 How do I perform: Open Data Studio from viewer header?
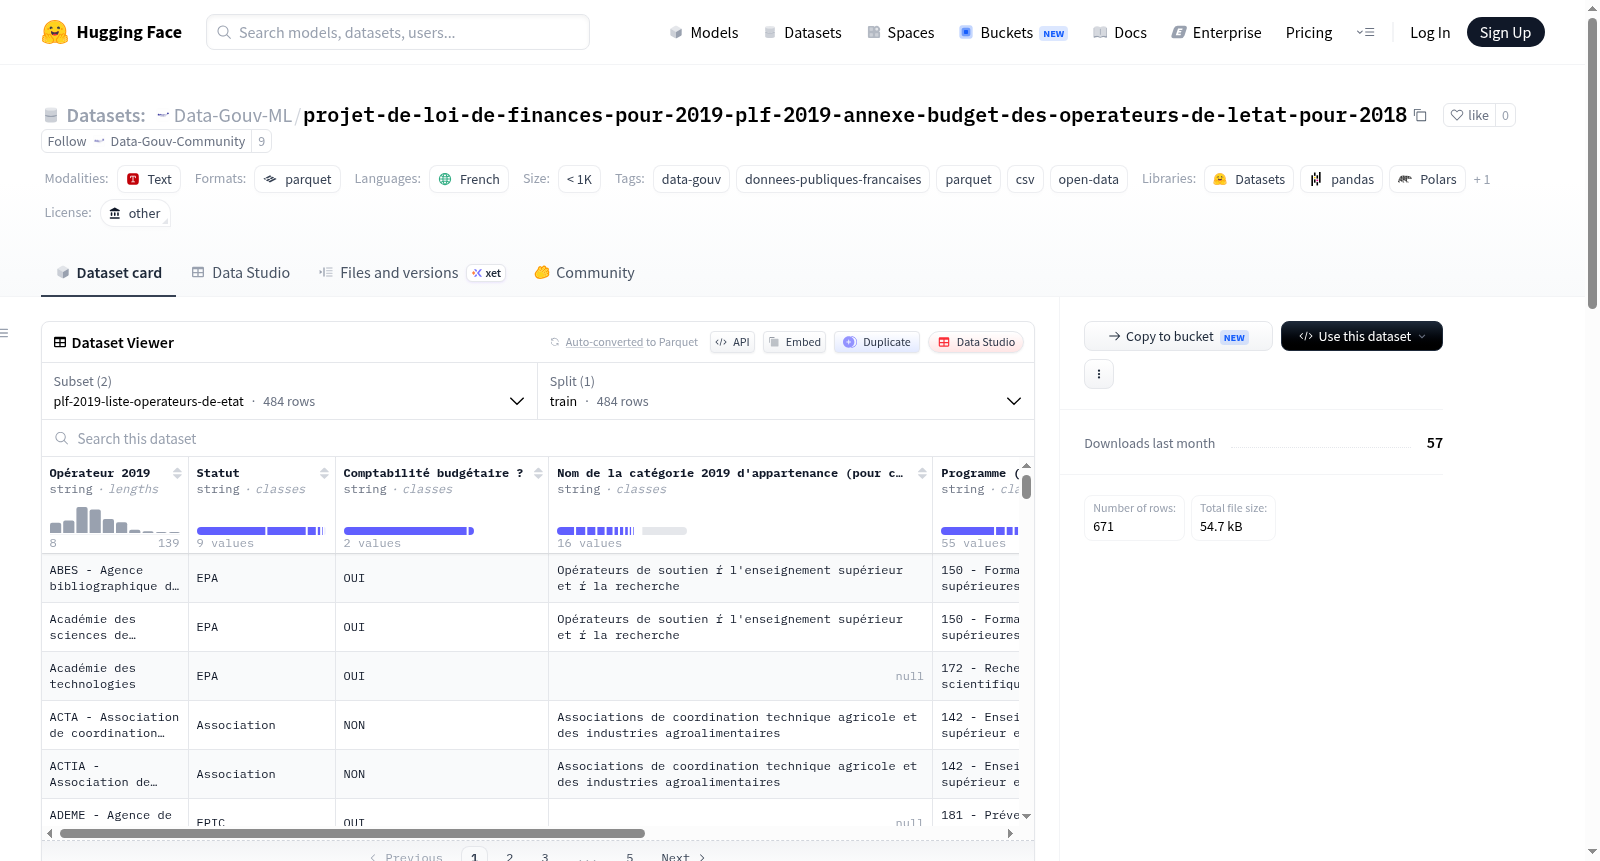976,342
